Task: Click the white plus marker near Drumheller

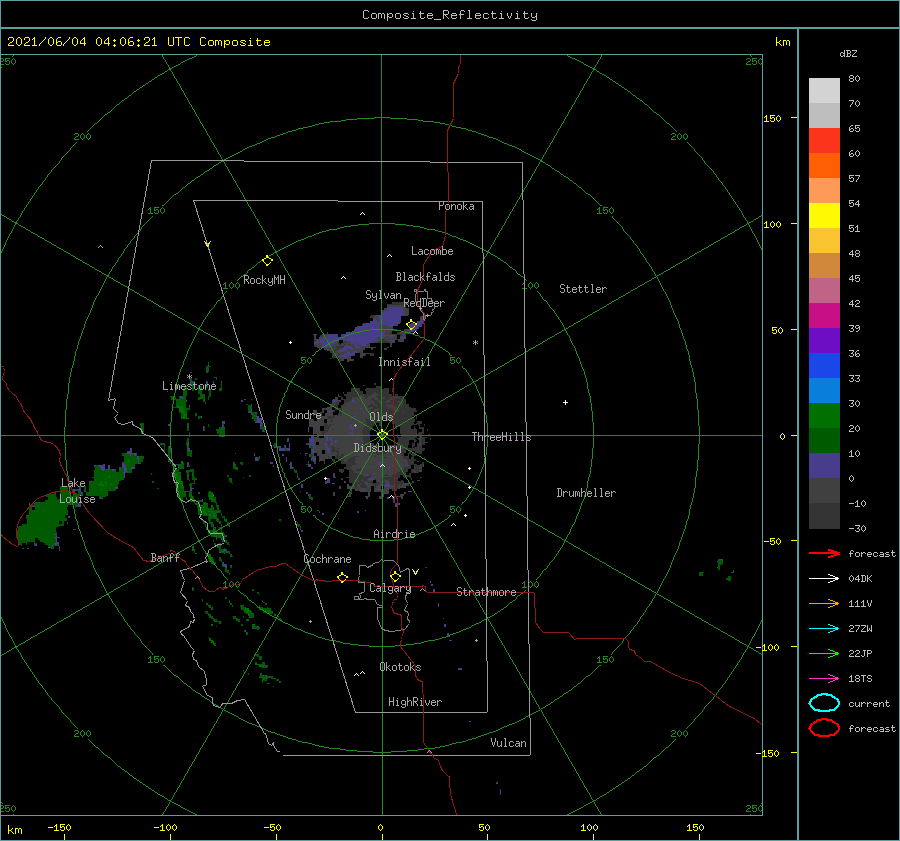Action: 565,402
